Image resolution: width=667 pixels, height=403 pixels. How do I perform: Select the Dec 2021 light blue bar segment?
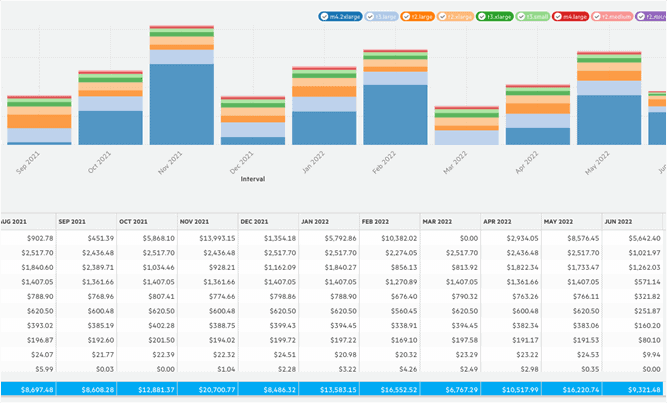click(x=253, y=130)
